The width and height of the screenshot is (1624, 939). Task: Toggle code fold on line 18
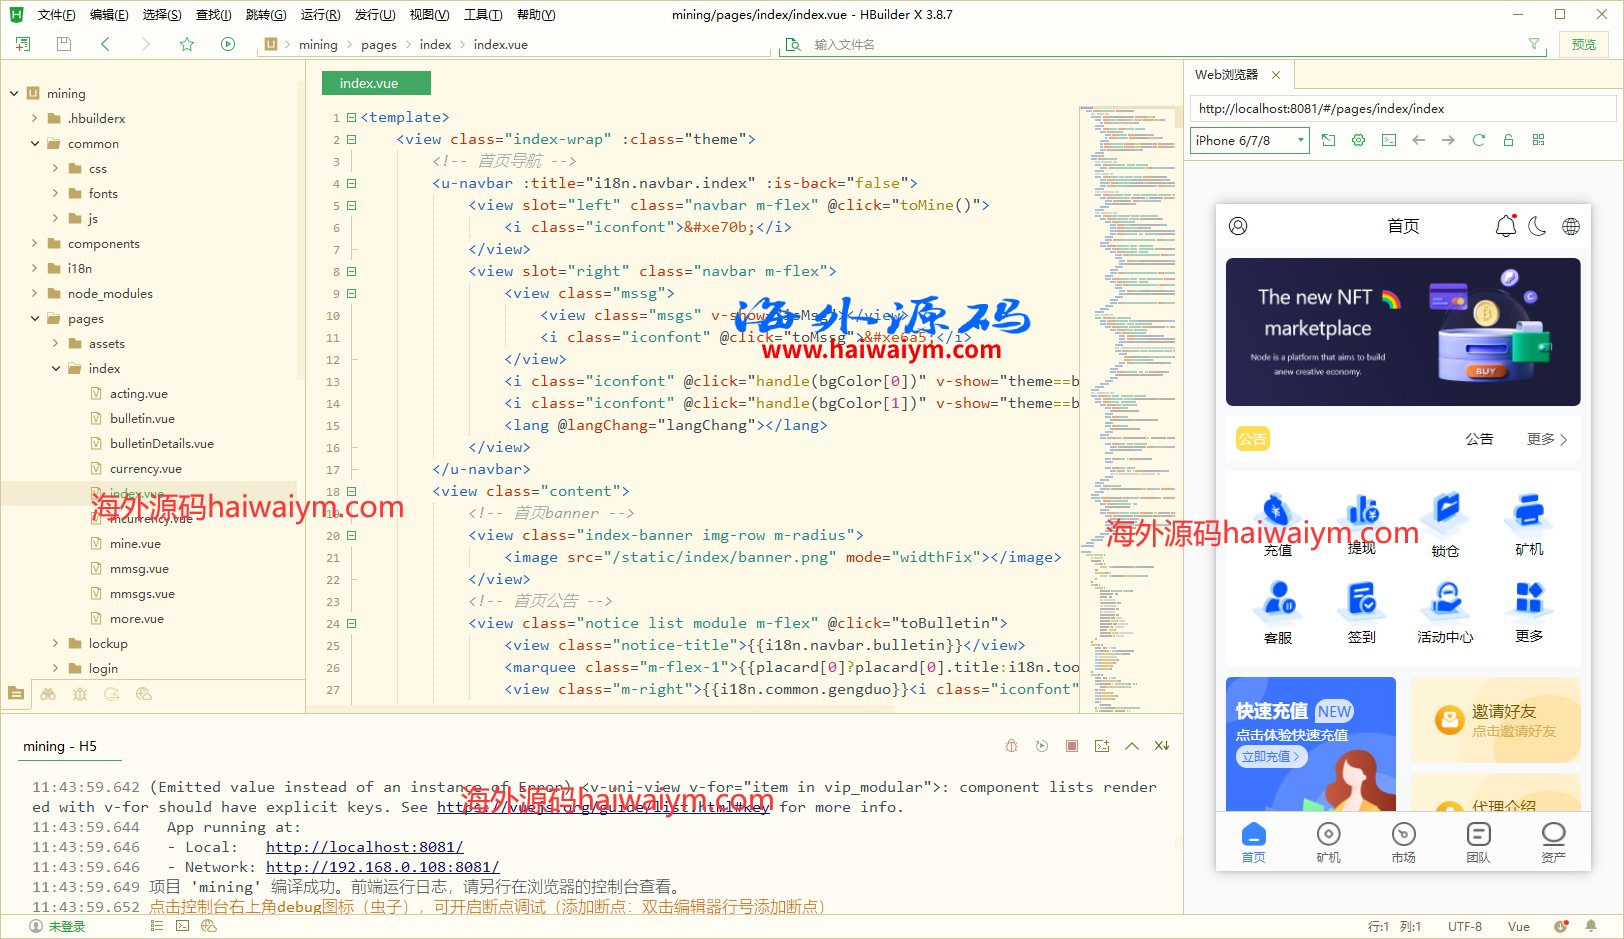pyautogui.click(x=352, y=492)
